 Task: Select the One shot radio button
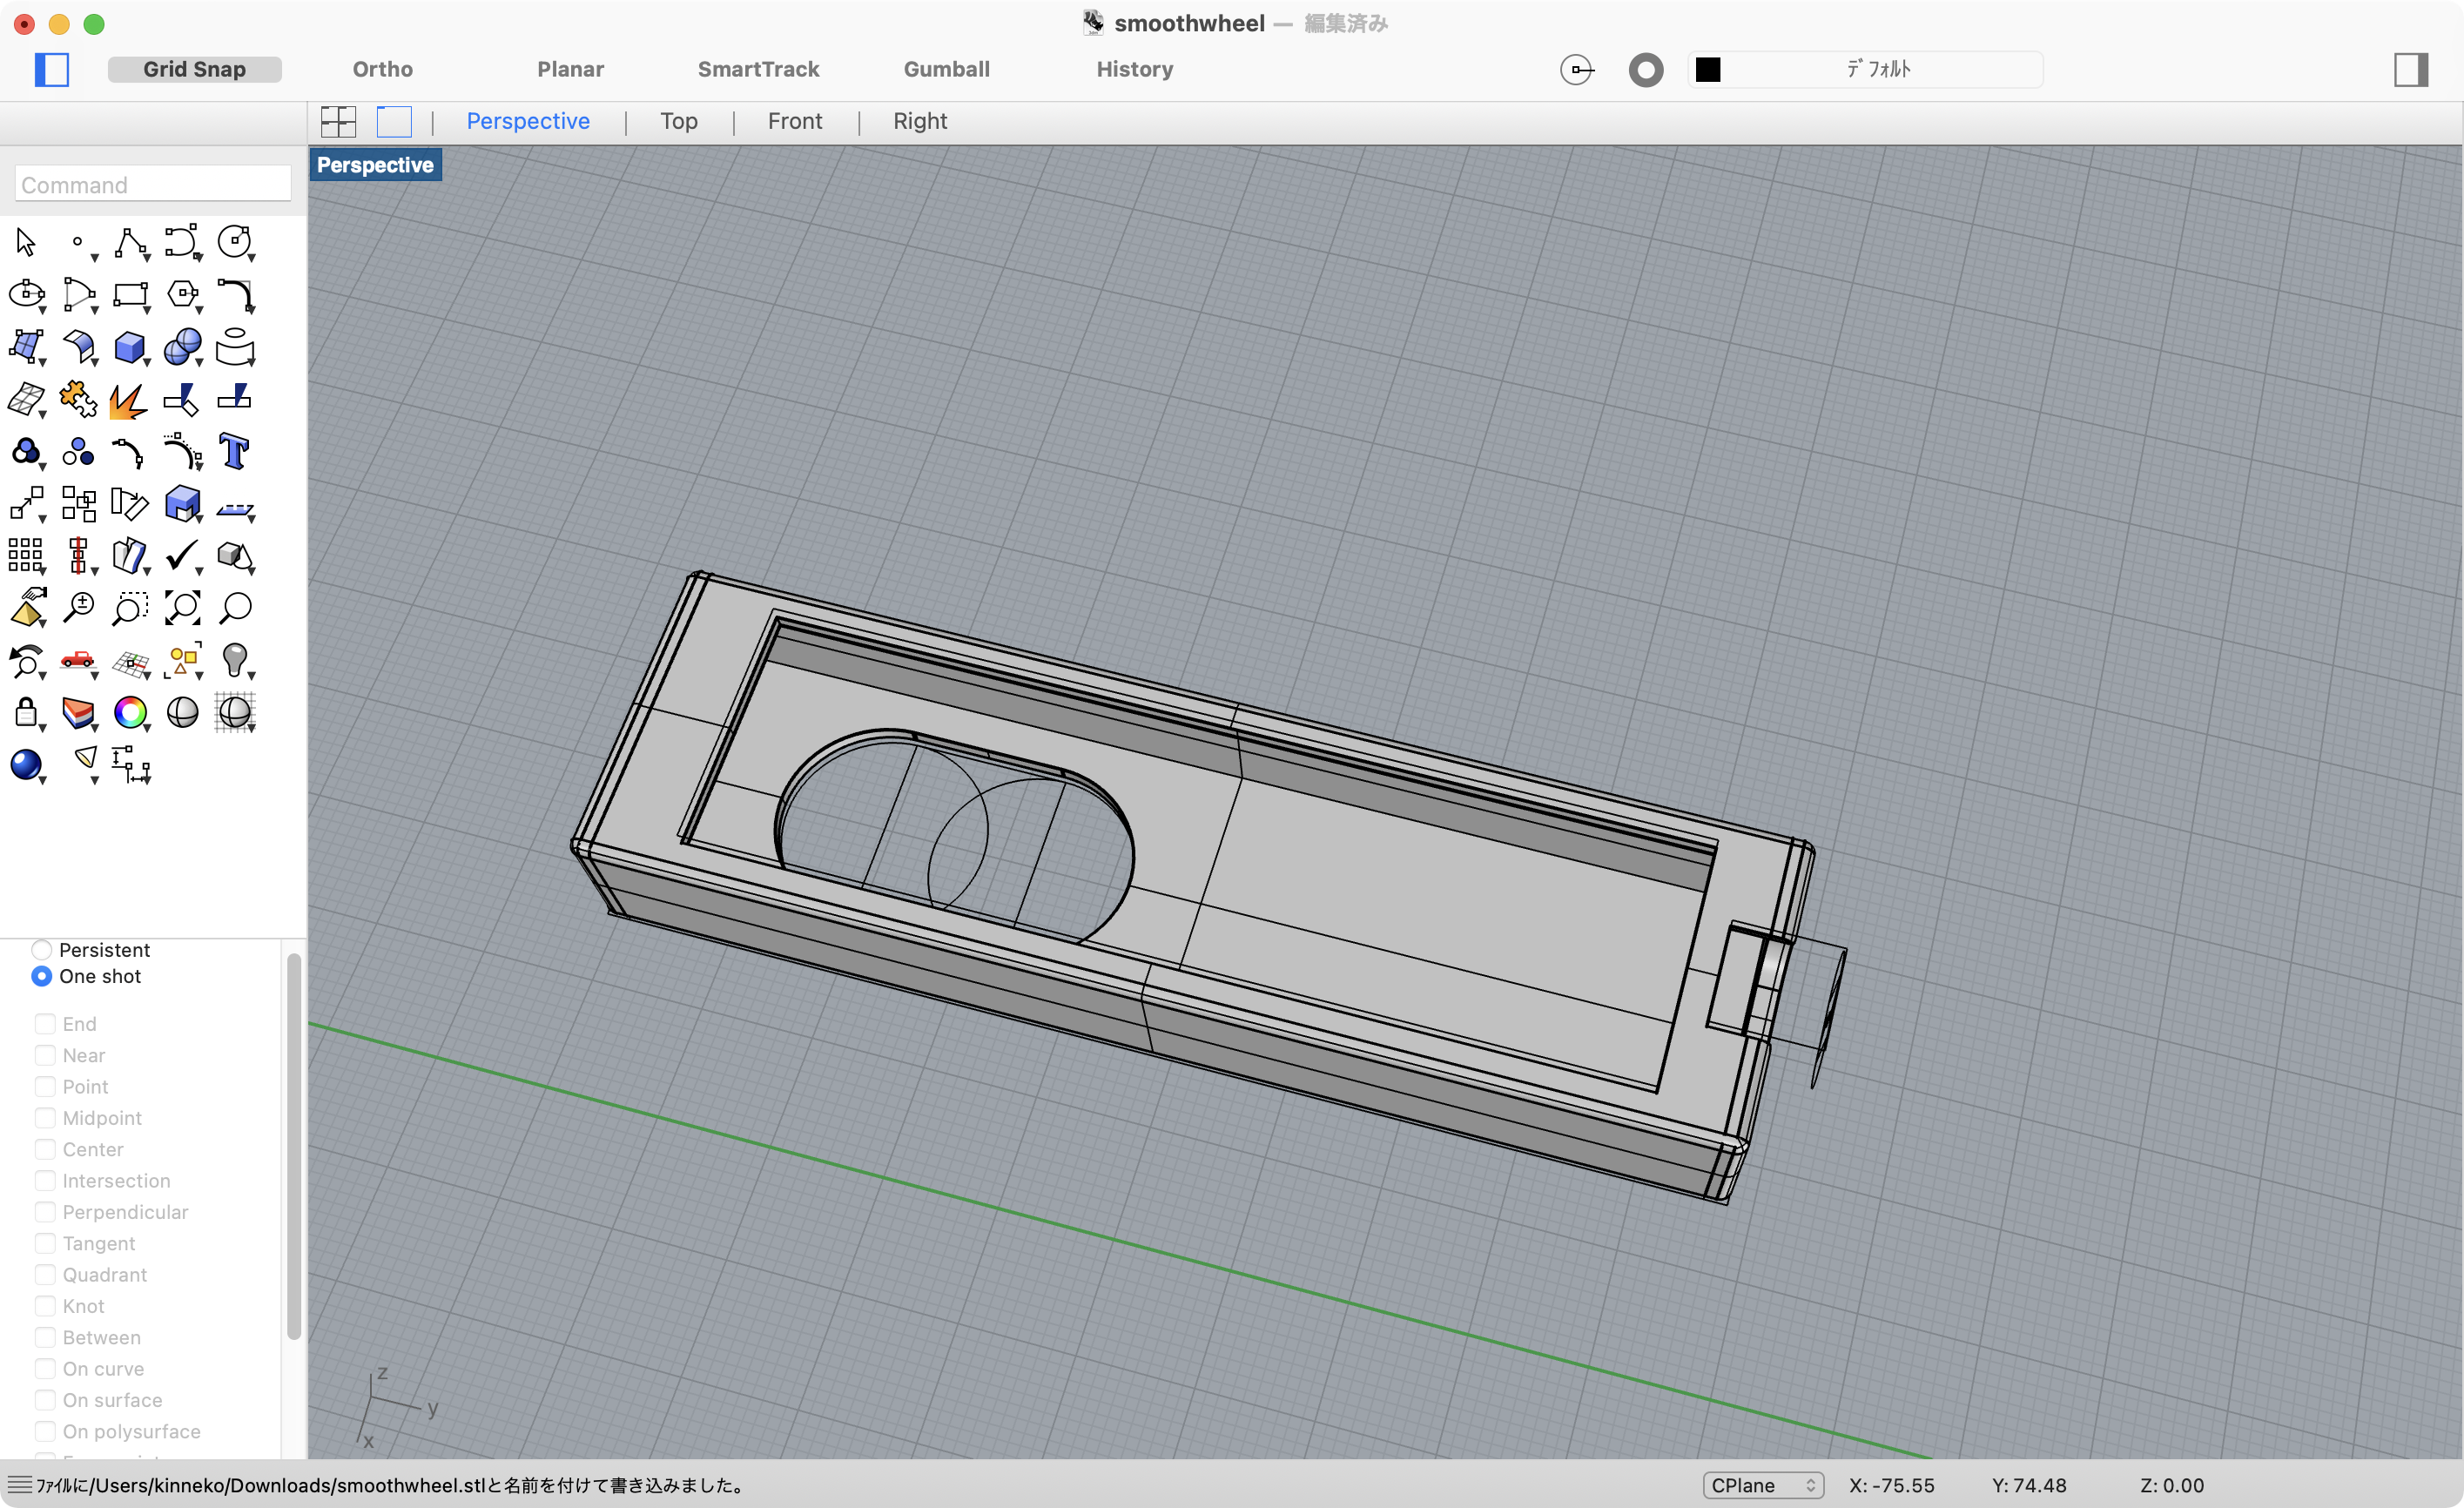tap(42, 976)
